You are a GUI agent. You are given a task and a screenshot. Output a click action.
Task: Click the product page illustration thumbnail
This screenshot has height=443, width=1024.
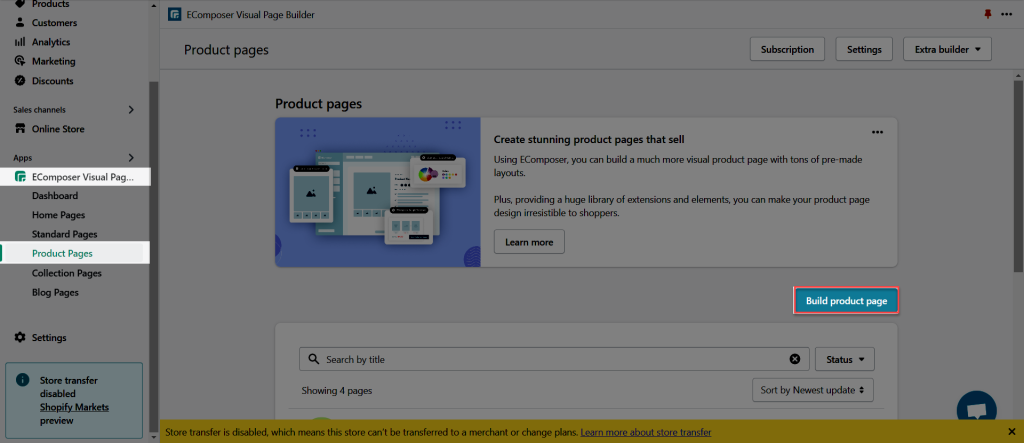tap(377, 192)
